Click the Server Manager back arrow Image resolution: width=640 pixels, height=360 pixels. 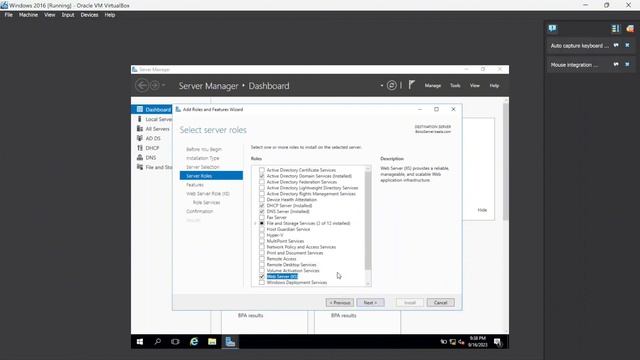(142, 85)
